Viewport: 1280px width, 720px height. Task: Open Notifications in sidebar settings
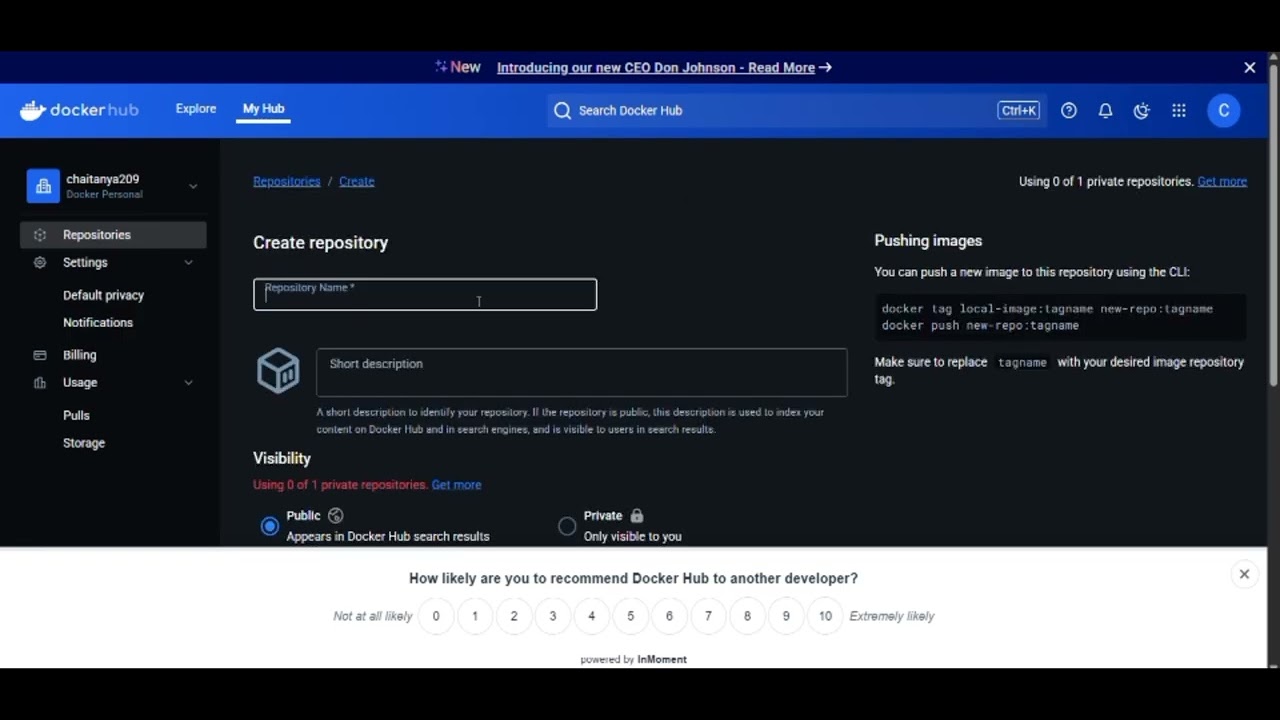[98, 323]
